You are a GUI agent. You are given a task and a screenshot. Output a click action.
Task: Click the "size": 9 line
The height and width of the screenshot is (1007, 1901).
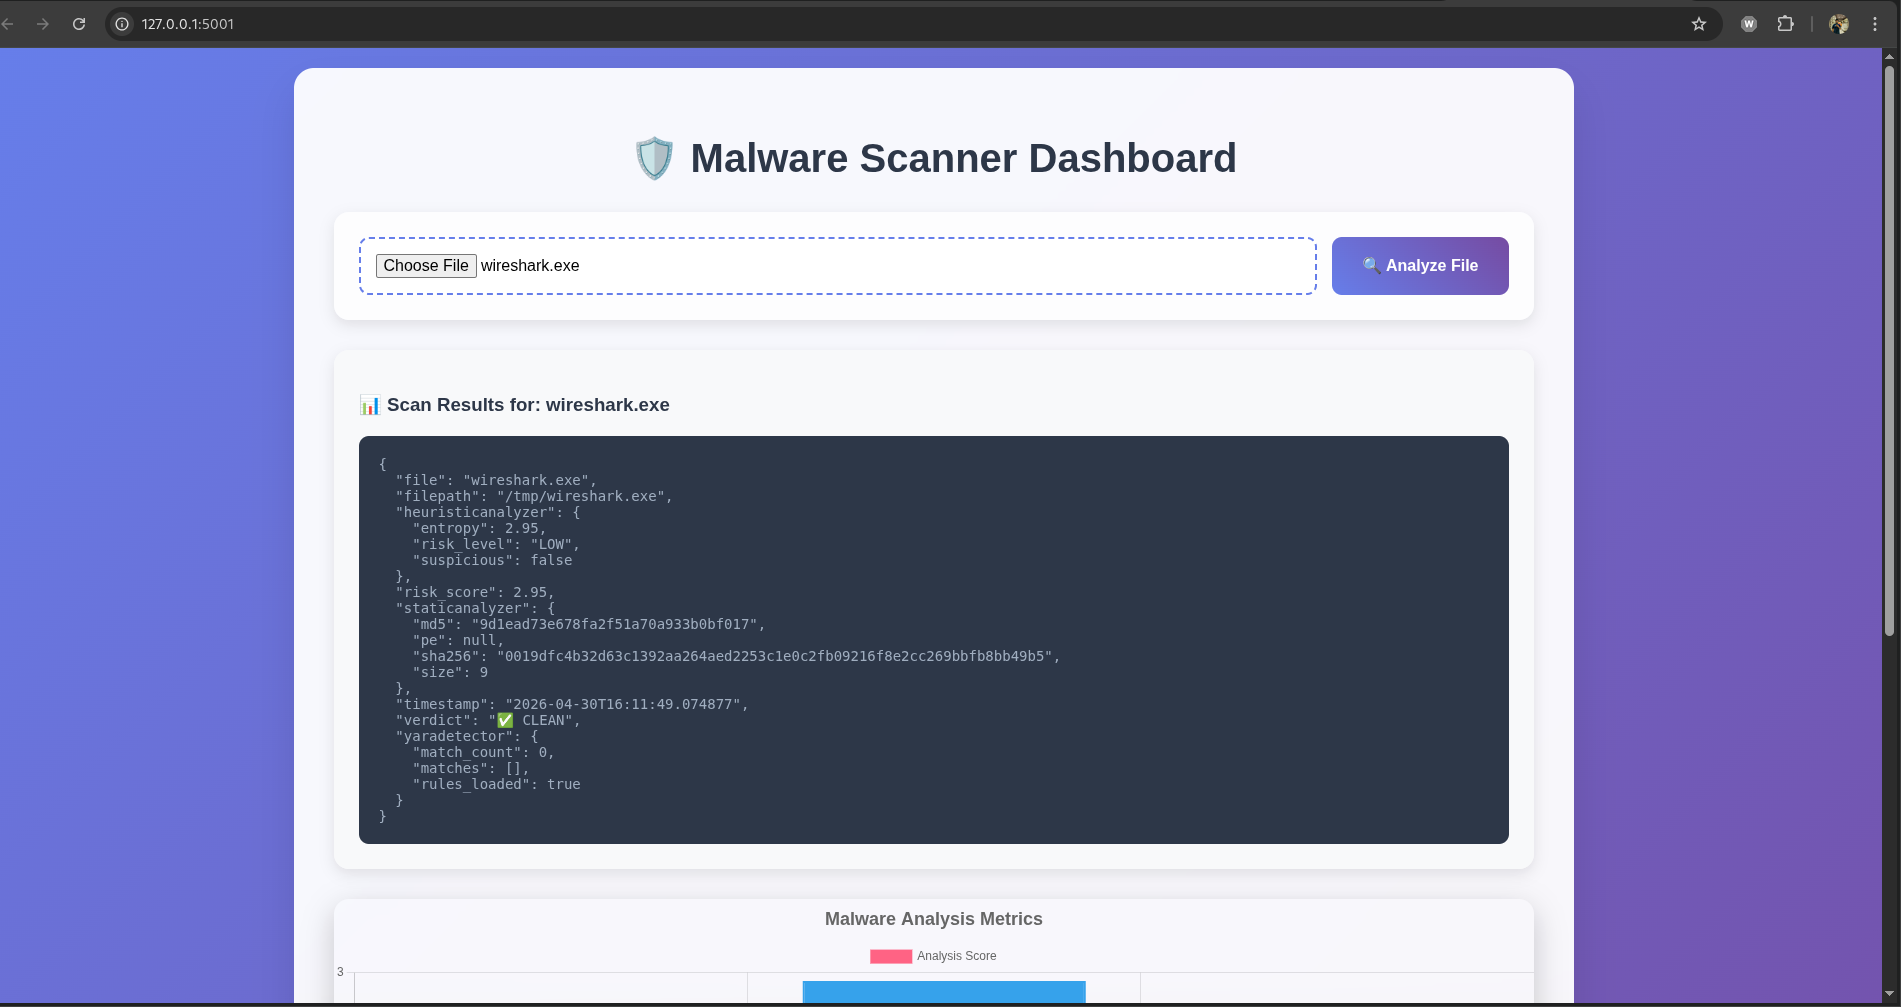(450, 672)
